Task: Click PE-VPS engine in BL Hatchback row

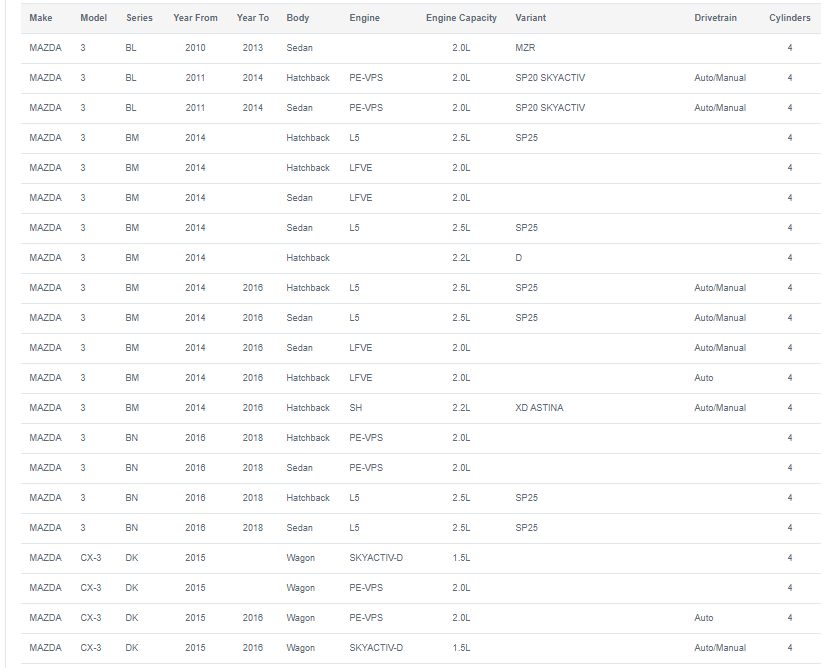Action: 366,78
